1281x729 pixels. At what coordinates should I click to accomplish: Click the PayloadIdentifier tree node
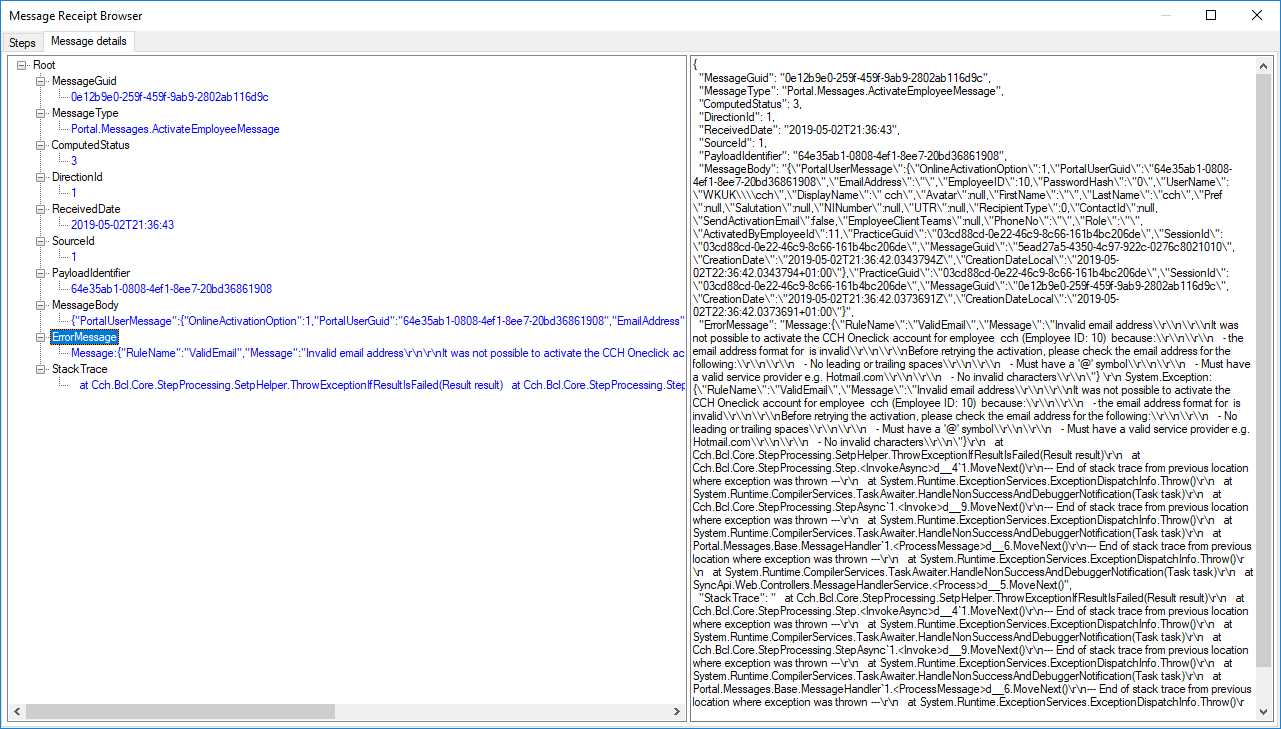point(91,273)
